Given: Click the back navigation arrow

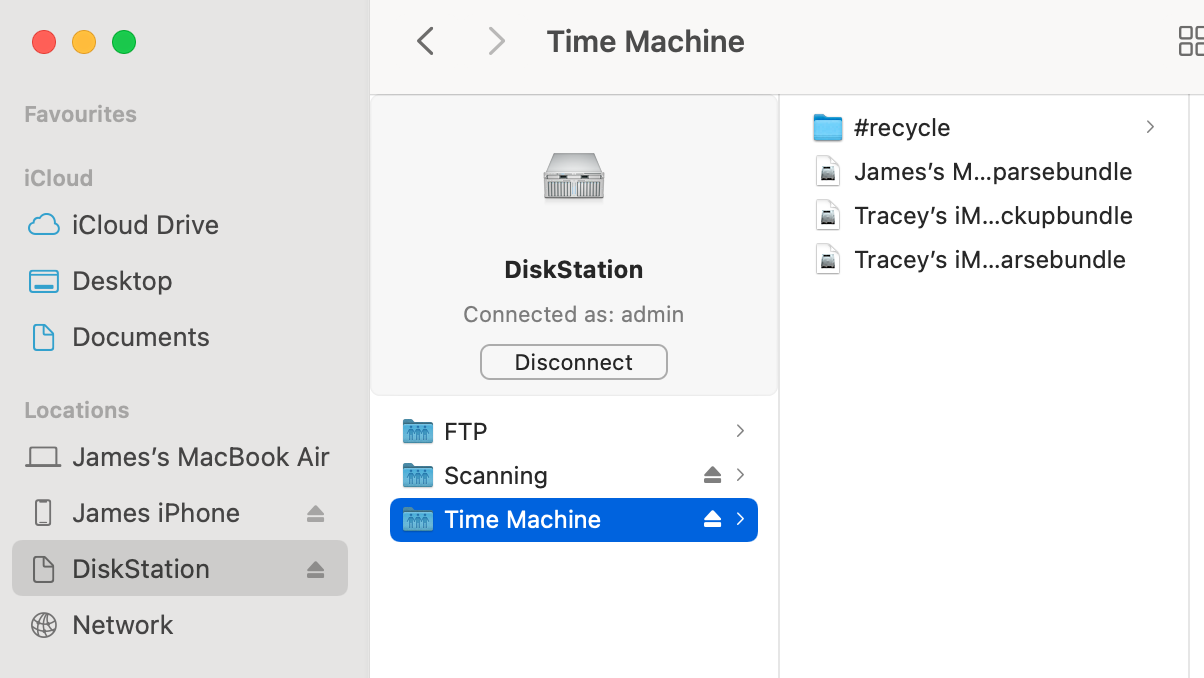Looking at the screenshot, I should pyautogui.click(x=426, y=42).
